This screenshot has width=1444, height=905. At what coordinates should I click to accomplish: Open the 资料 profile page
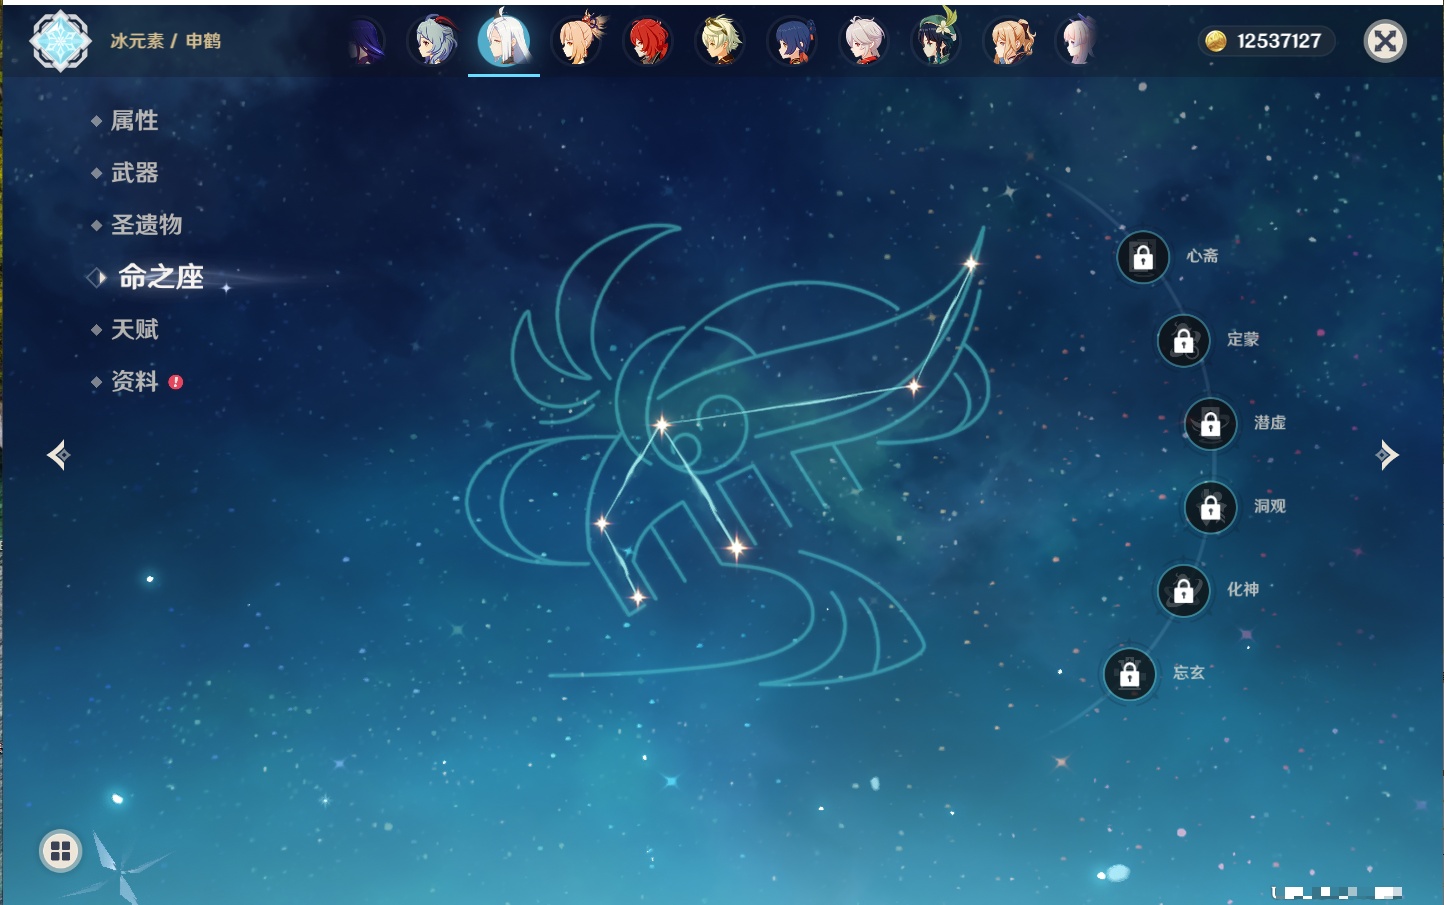pyautogui.click(x=134, y=381)
